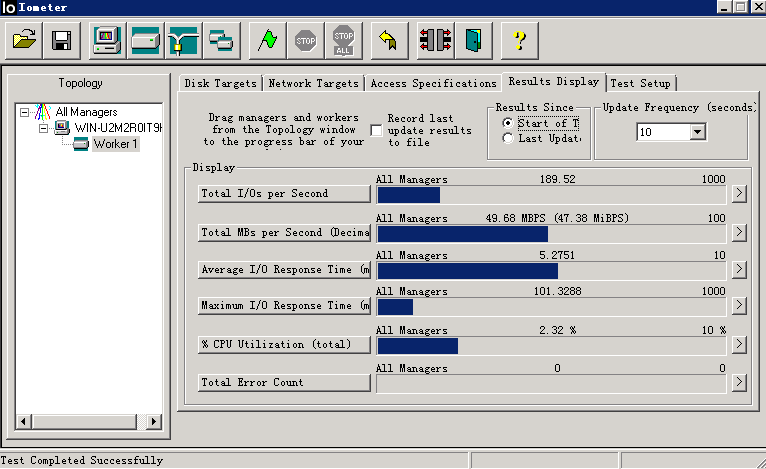Click the Total I/Os per Second progress bar
766x469 pixels.
coord(552,195)
